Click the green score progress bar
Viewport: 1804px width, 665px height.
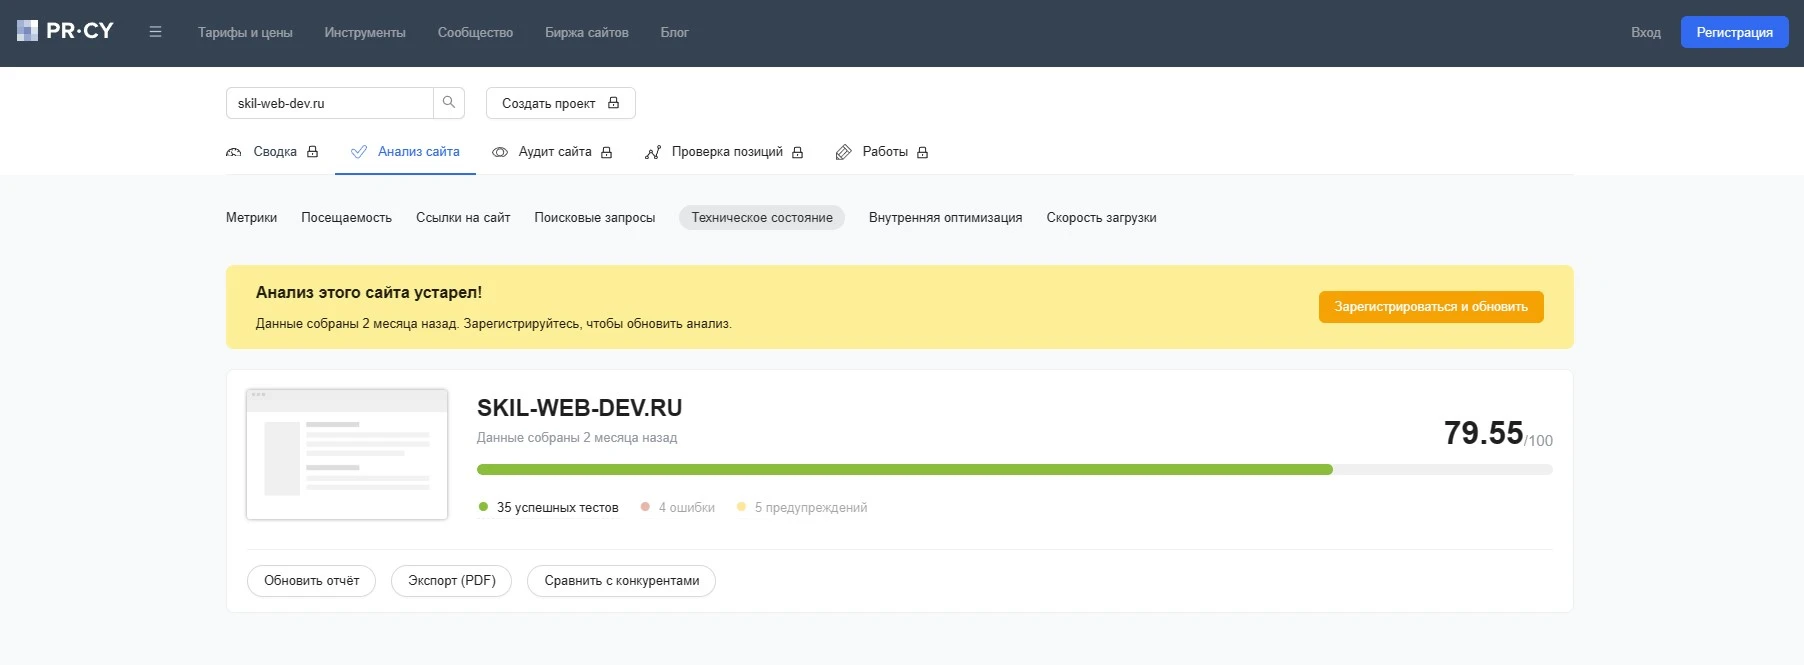pos(904,469)
